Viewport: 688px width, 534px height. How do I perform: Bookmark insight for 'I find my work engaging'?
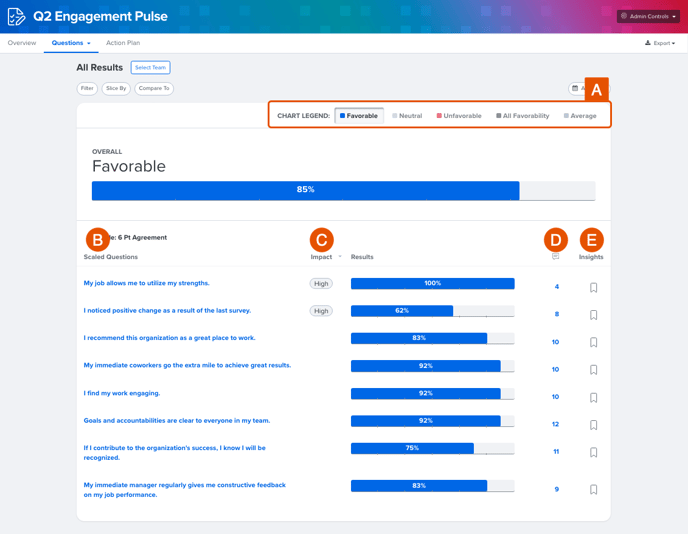(593, 398)
